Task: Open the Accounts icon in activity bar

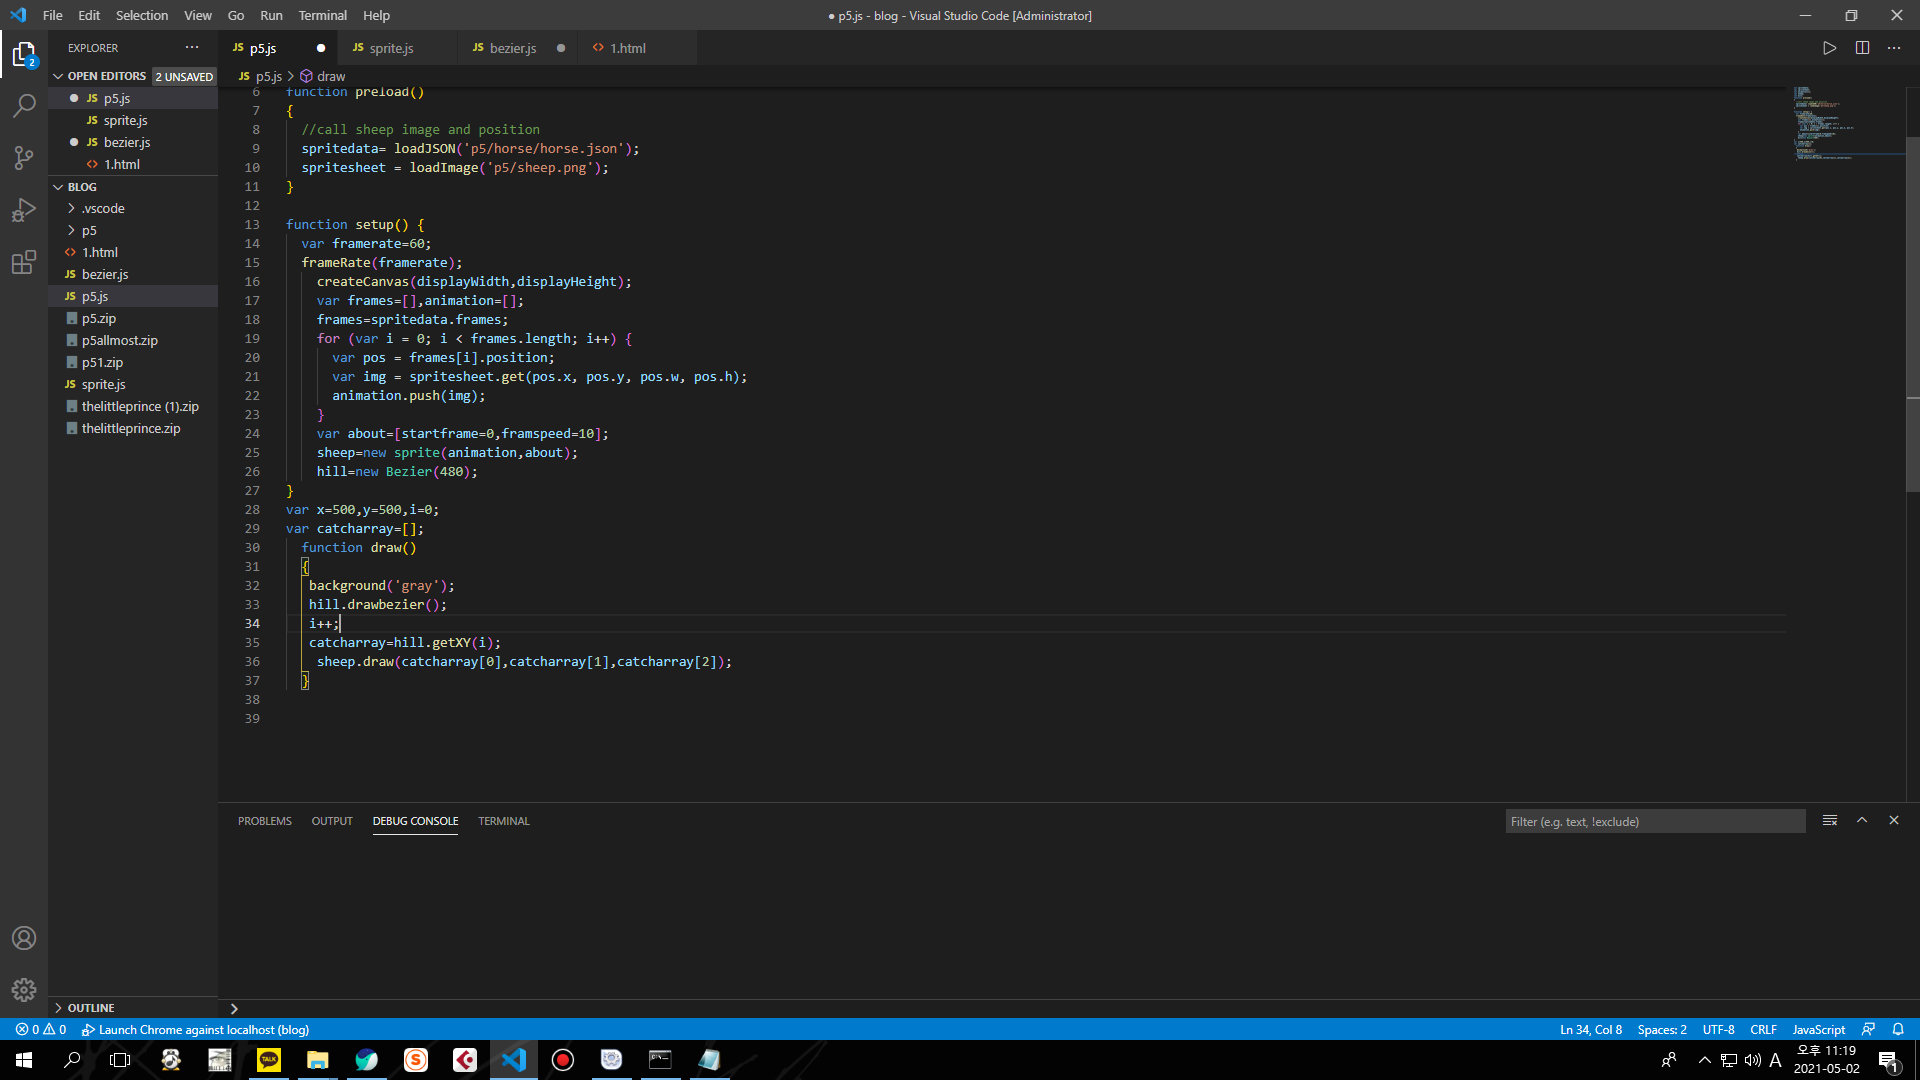Action: [24, 938]
